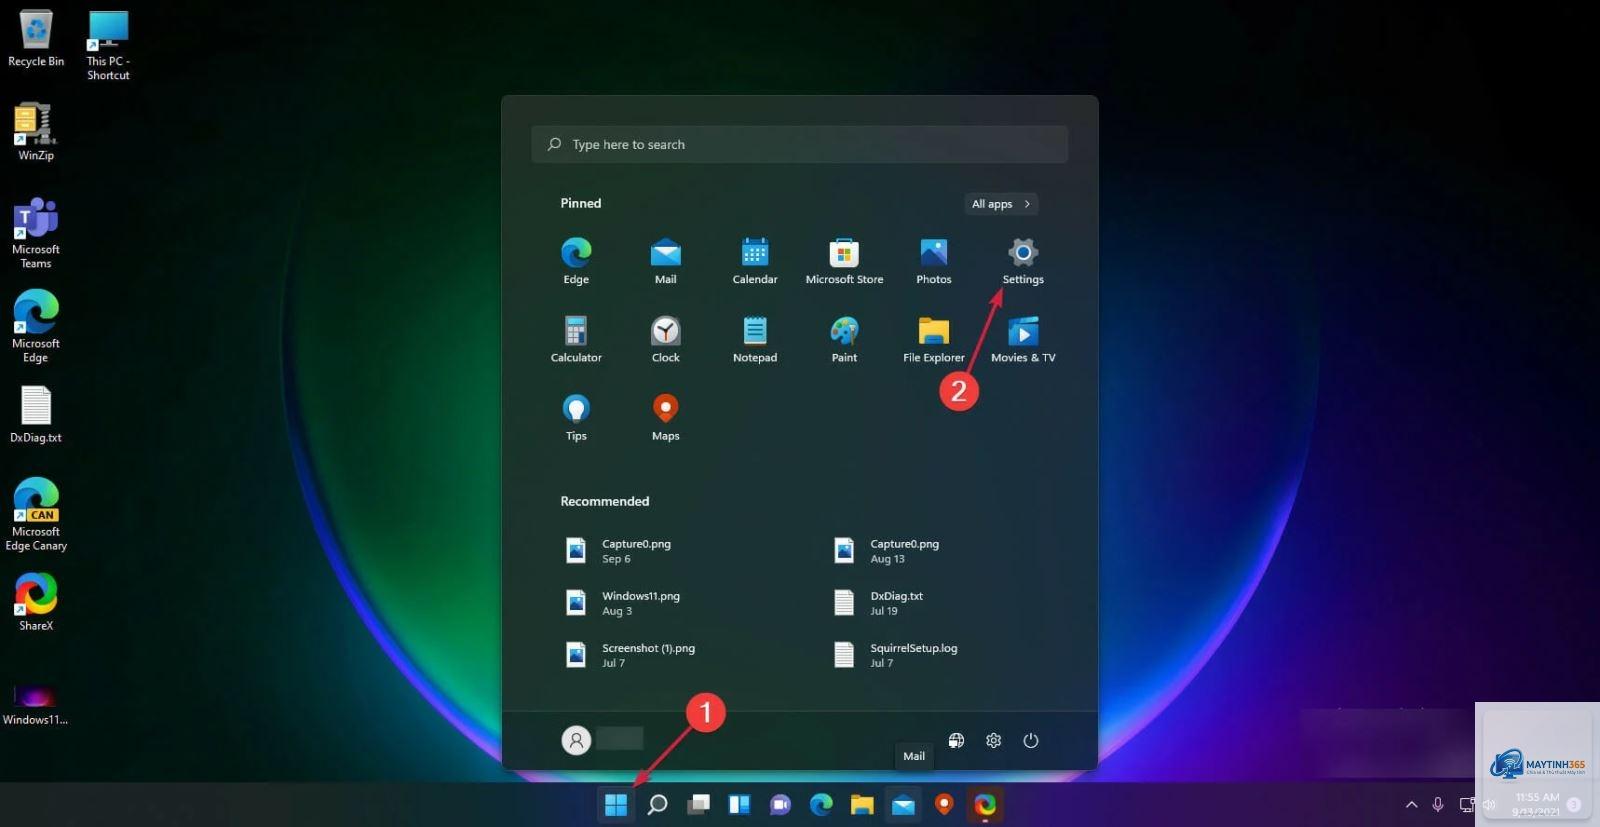Select the ShareX desktop shortcut
Image resolution: width=1600 pixels, height=827 pixels.
[x=36, y=602]
